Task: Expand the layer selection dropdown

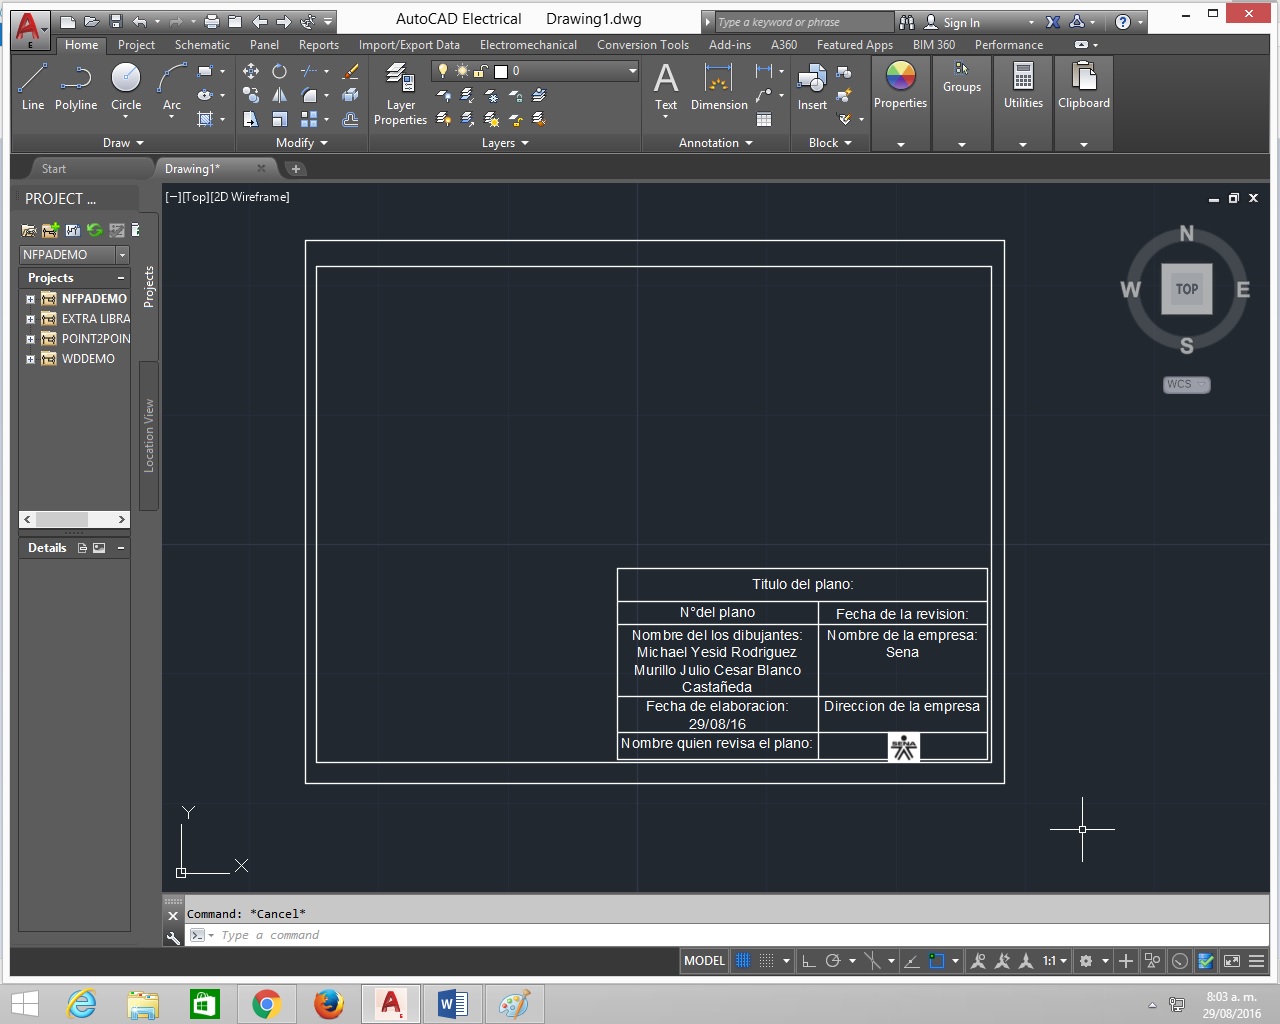Action: tap(630, 70)
